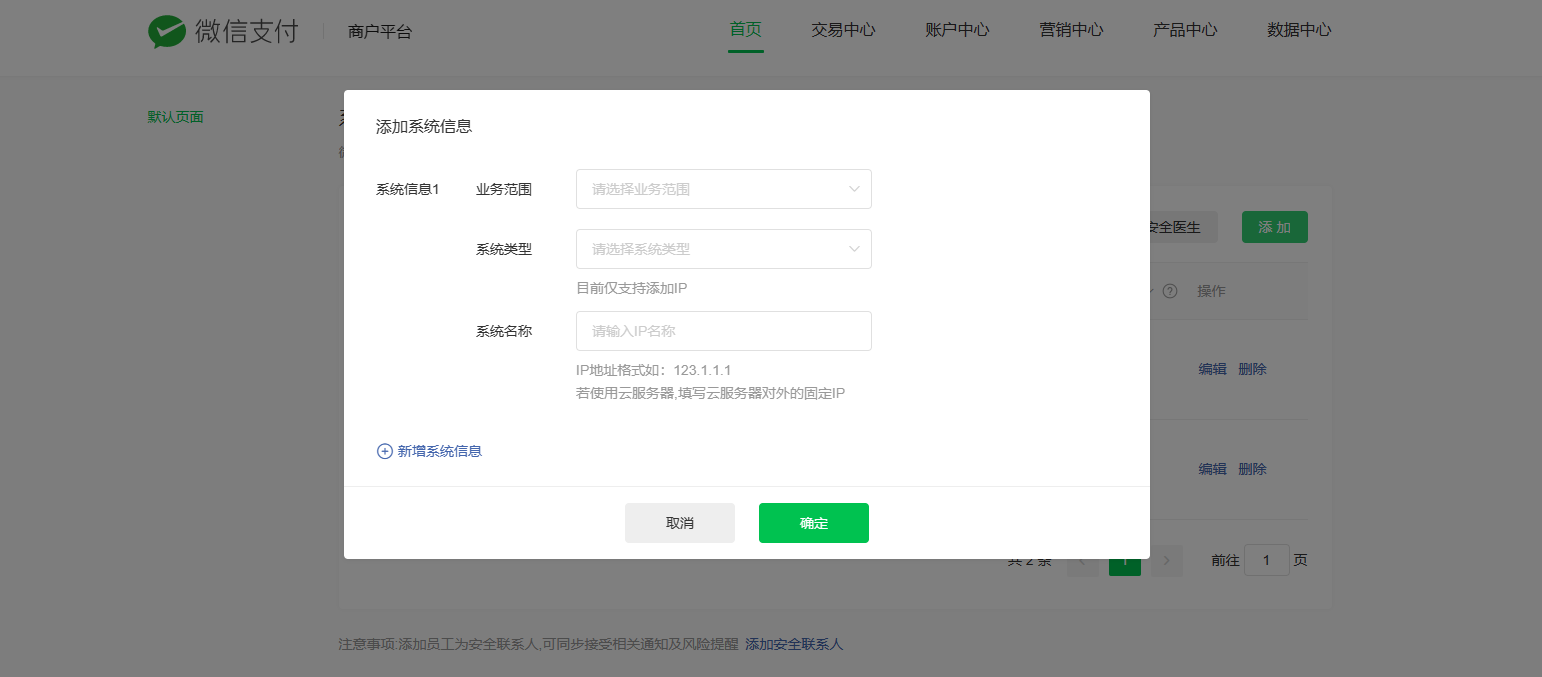Open the 数据中心 section

(x=1299, y=30)
